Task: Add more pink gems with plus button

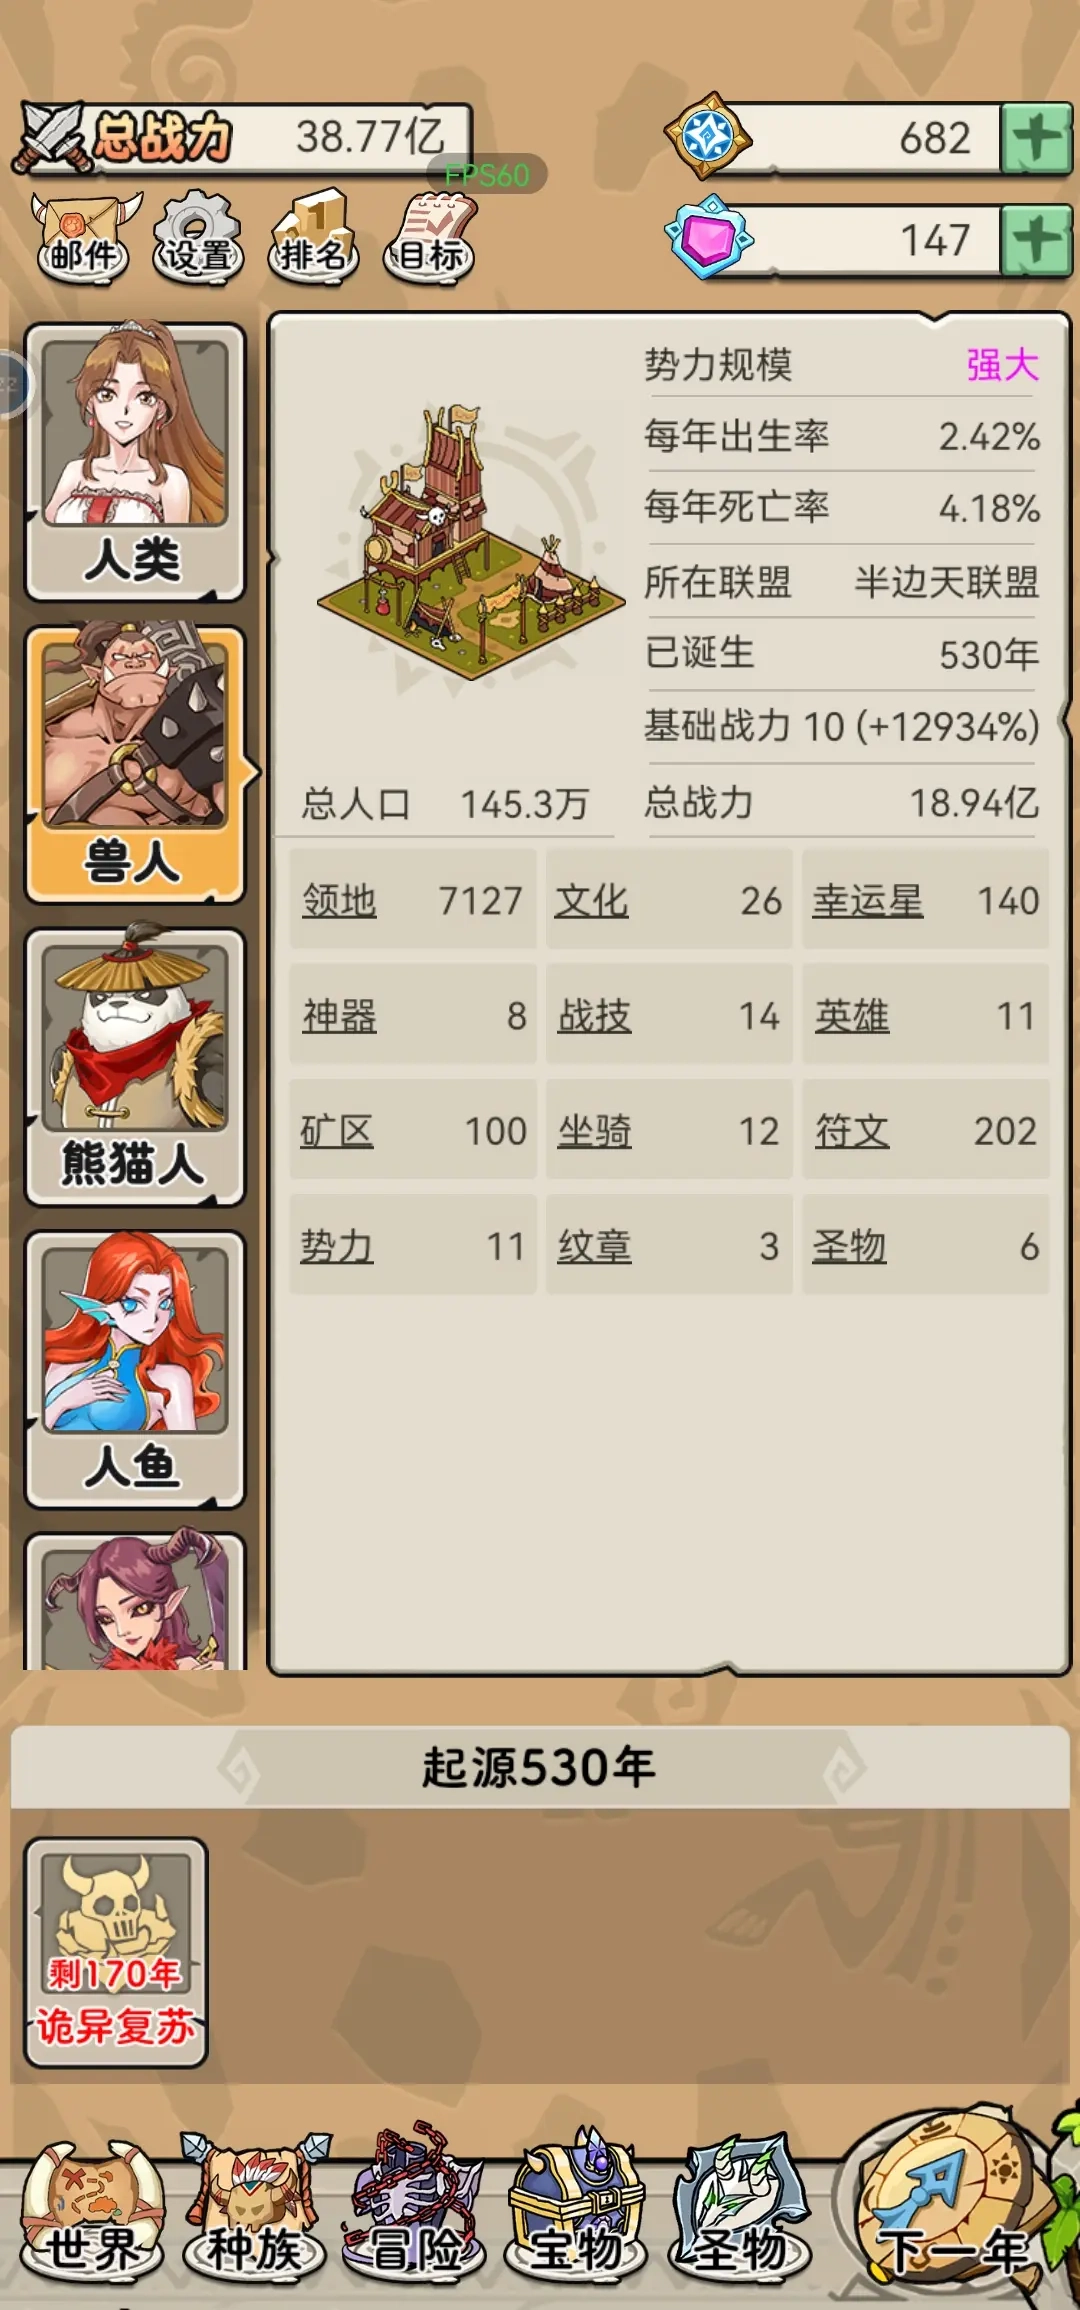Action: [1036, 240]
